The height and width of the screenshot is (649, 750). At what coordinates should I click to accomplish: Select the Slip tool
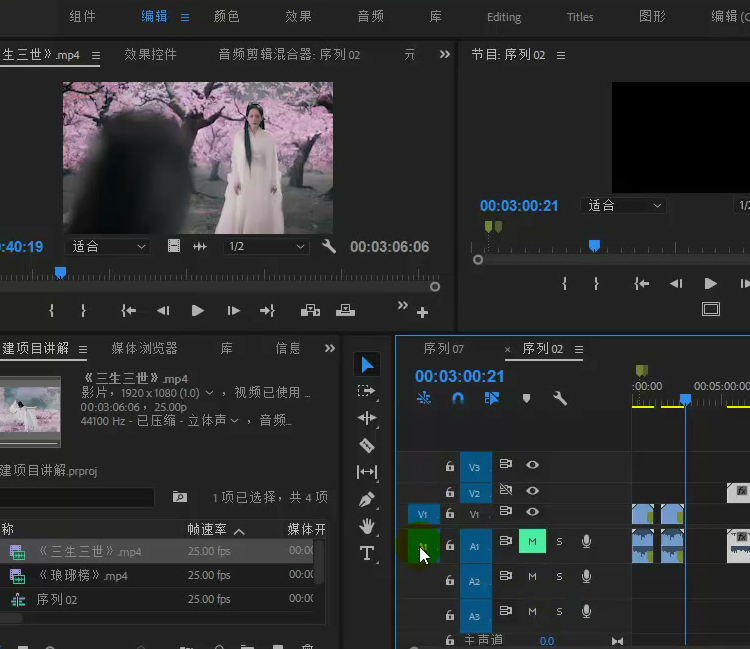tap(367, 472)
